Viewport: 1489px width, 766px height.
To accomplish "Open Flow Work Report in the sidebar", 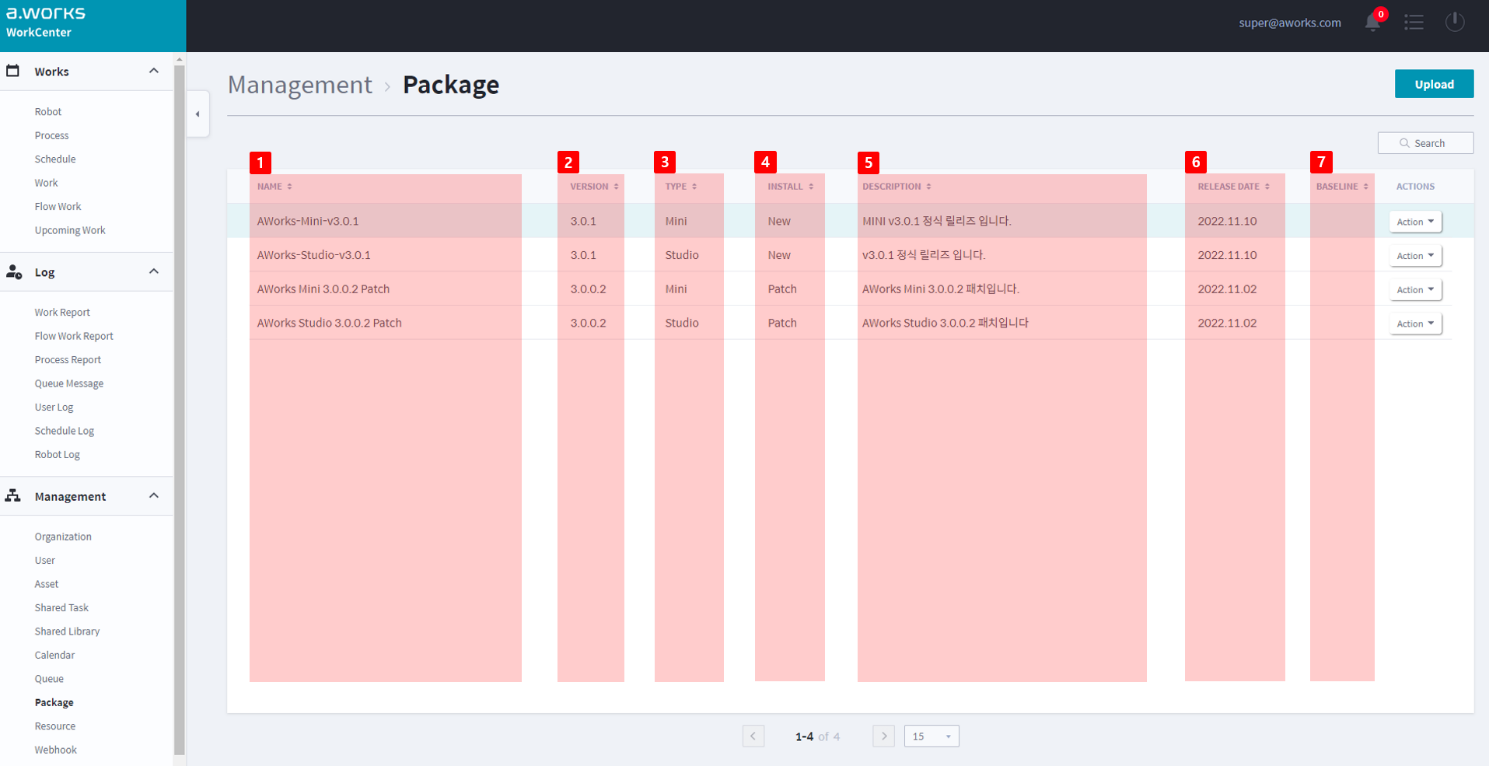I will pos(74,336).
